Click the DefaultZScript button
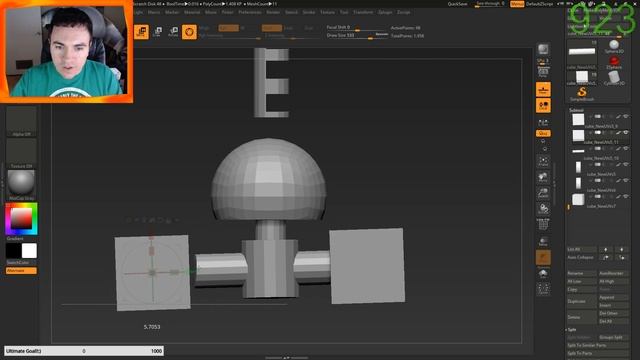 coord(539,4)
